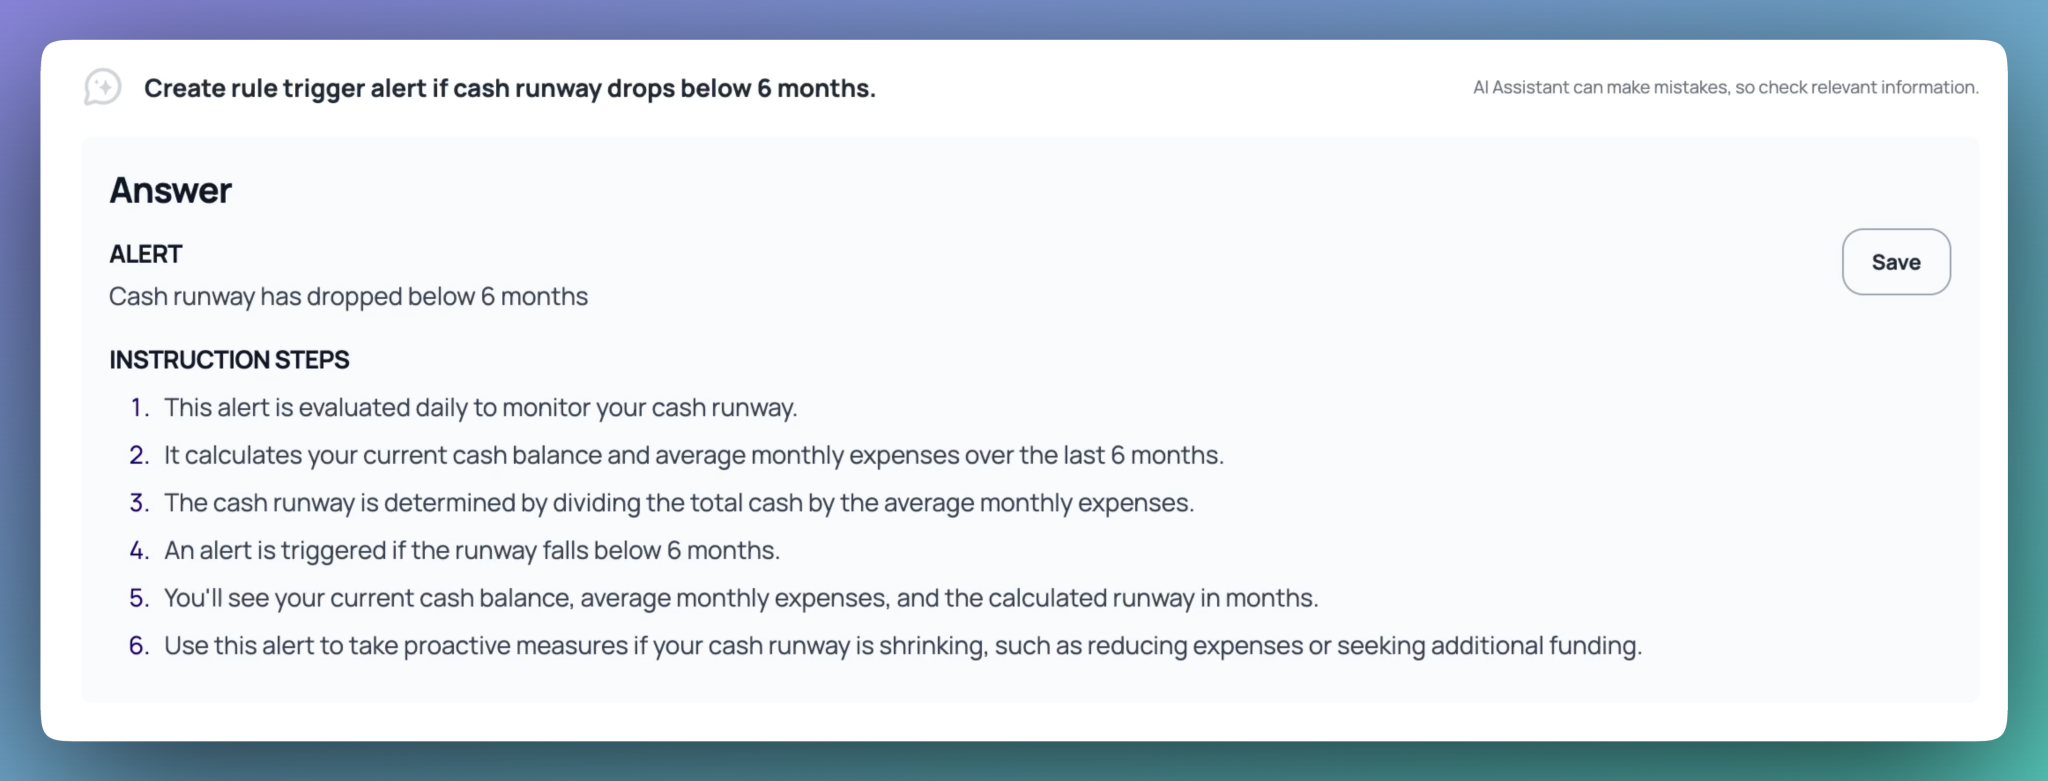Click step 3 about dividing total cash
Viewport: 2048px width, 781px height.
(x=679, y=503)
